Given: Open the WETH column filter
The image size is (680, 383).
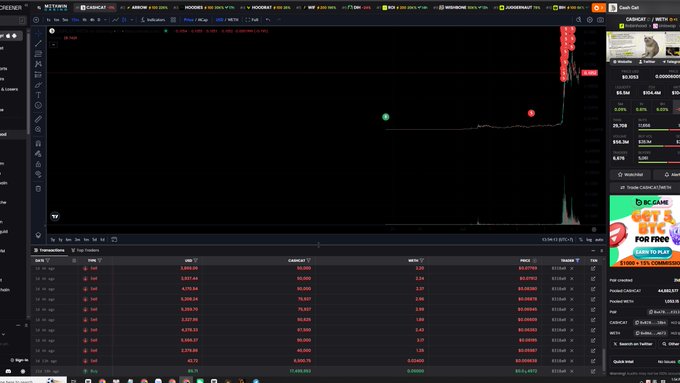Looking at the screenshot, I should [x=422, y=261].
